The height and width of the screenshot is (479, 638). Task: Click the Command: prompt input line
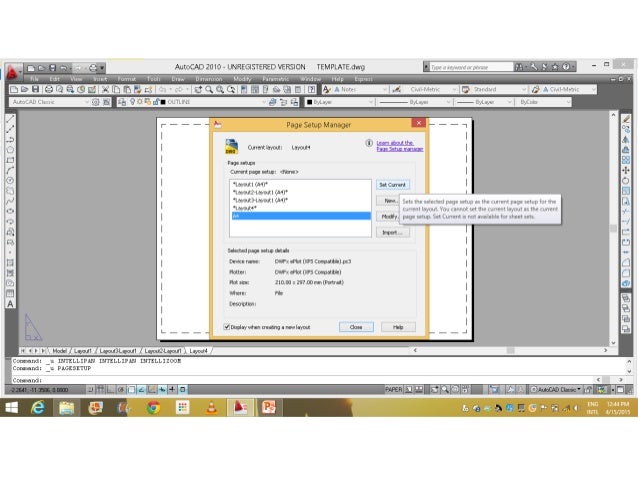(x=303, y=380)
